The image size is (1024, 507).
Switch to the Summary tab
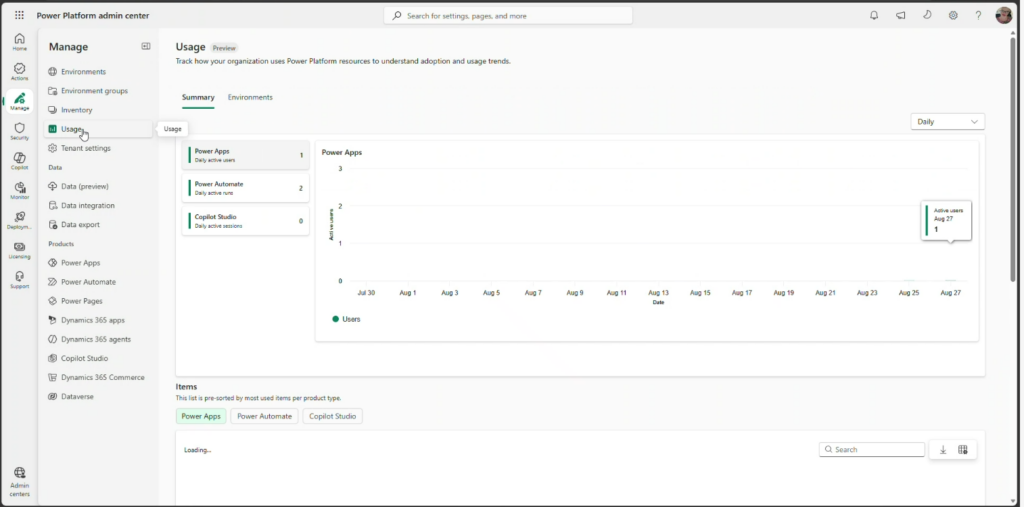coord(198,97)
